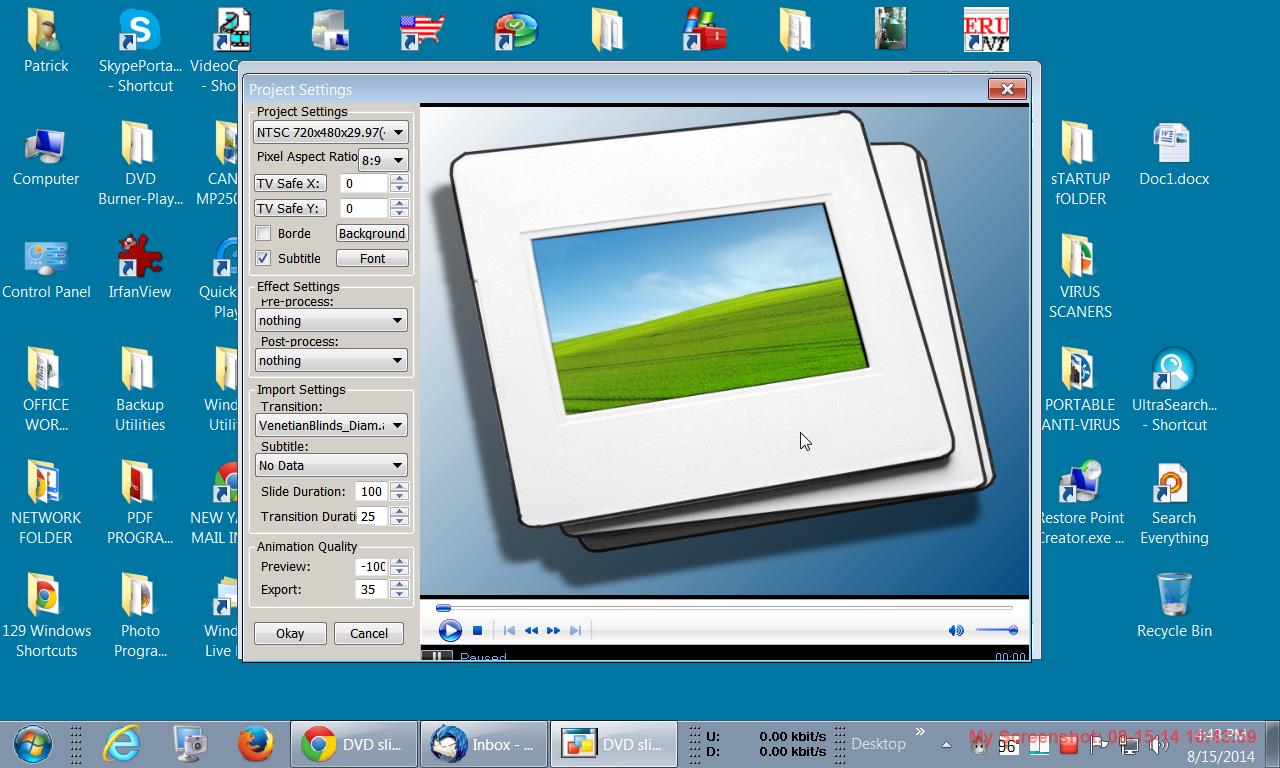Viewport: 1280px width, 768px height.
Task: Click the Play button in preview player
Action: point(450,630)
